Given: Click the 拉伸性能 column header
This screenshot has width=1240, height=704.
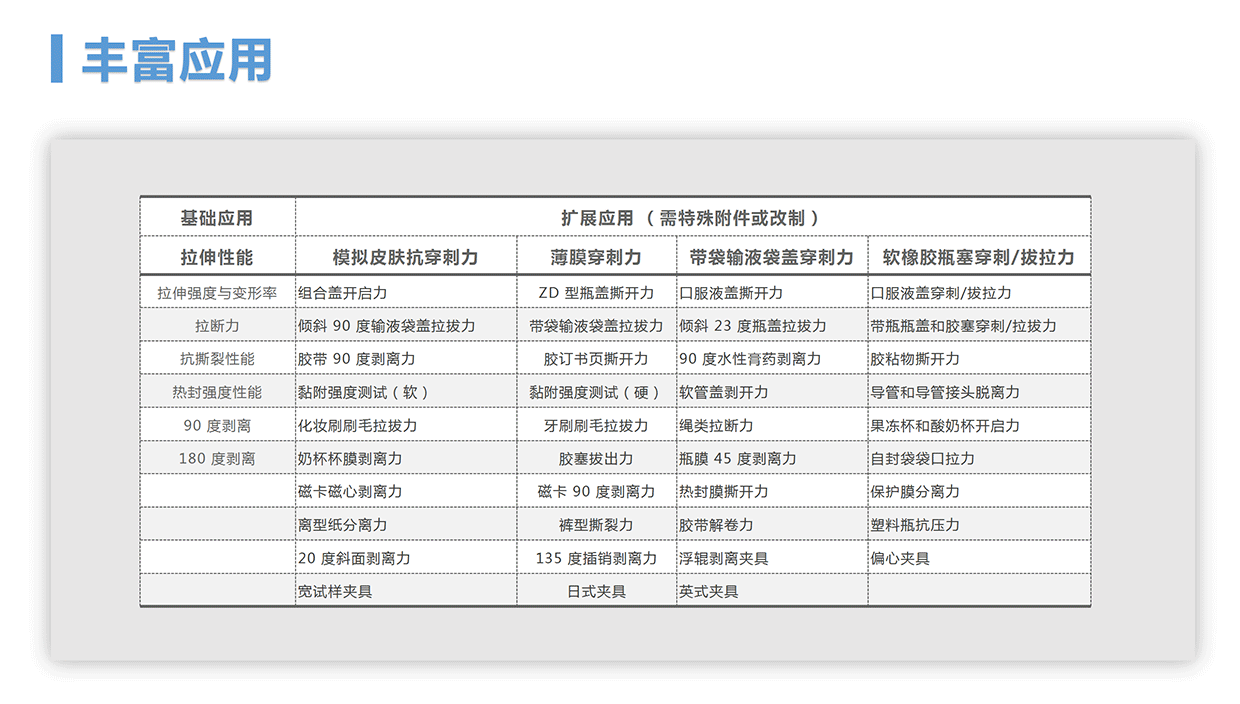Looking at the screenshot, I should (217, 257).
